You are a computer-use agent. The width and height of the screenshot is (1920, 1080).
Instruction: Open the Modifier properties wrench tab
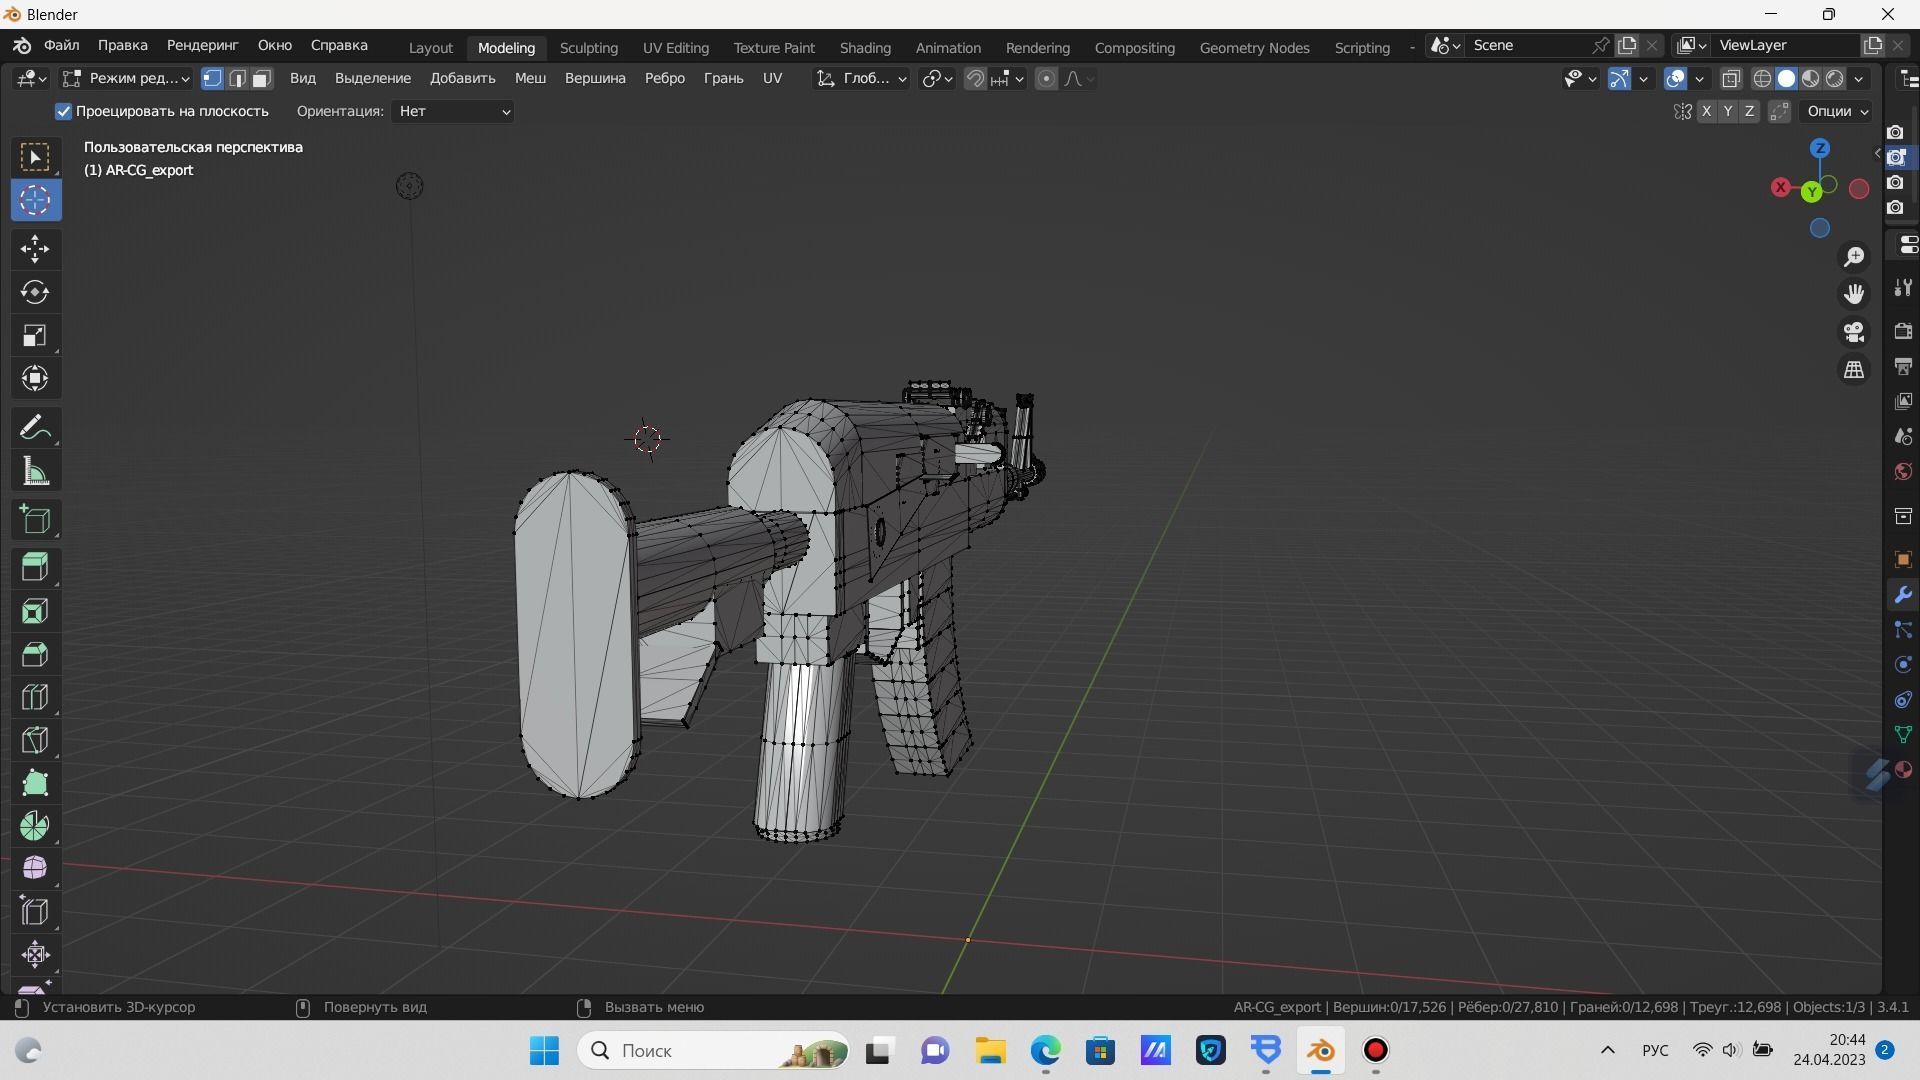pos(1902,595)
